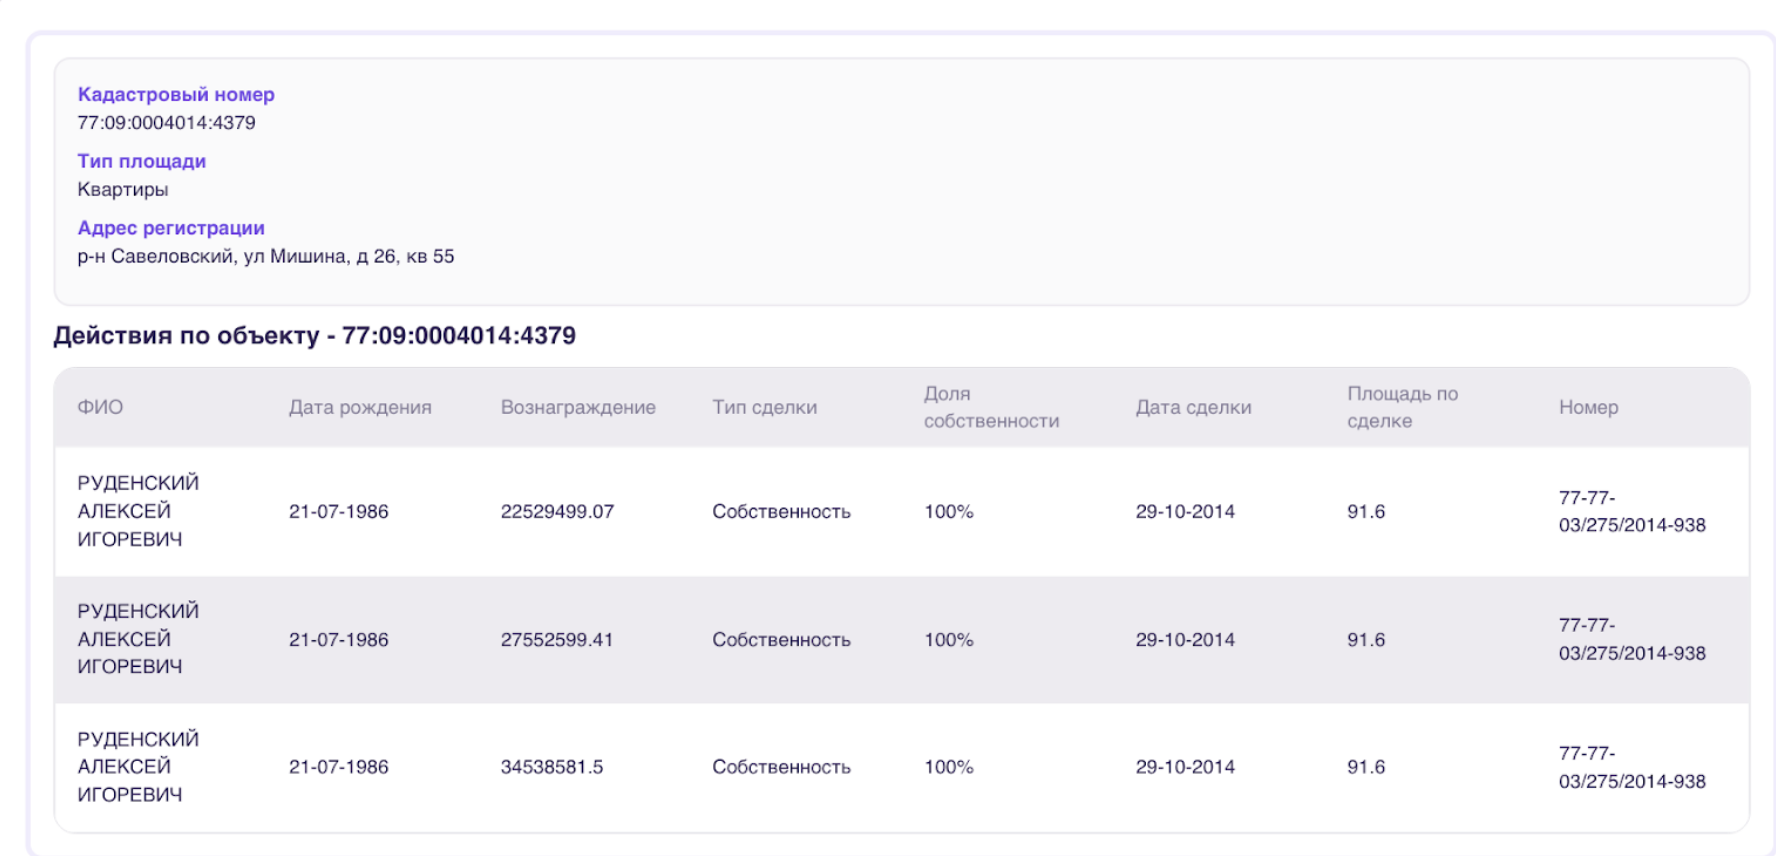This screenshot has height=856, width=1776.
Task: Click Квартиры value under Тип площади
Action: (122, 189)
